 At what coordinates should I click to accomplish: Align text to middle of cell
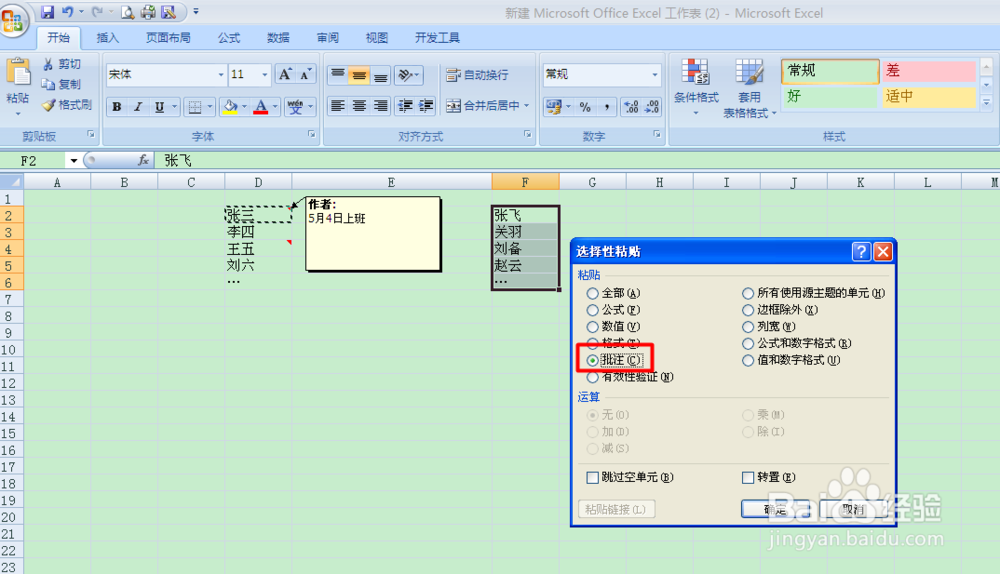[x=359, y=75]
